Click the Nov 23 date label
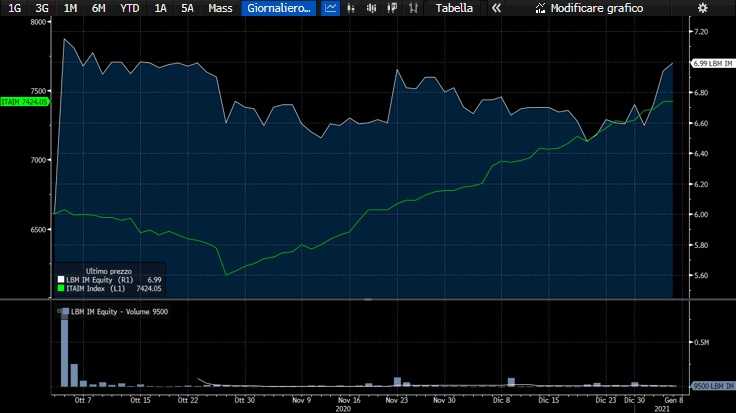Image resolution: width=737 pixels, height=413 pixels. 397,400
